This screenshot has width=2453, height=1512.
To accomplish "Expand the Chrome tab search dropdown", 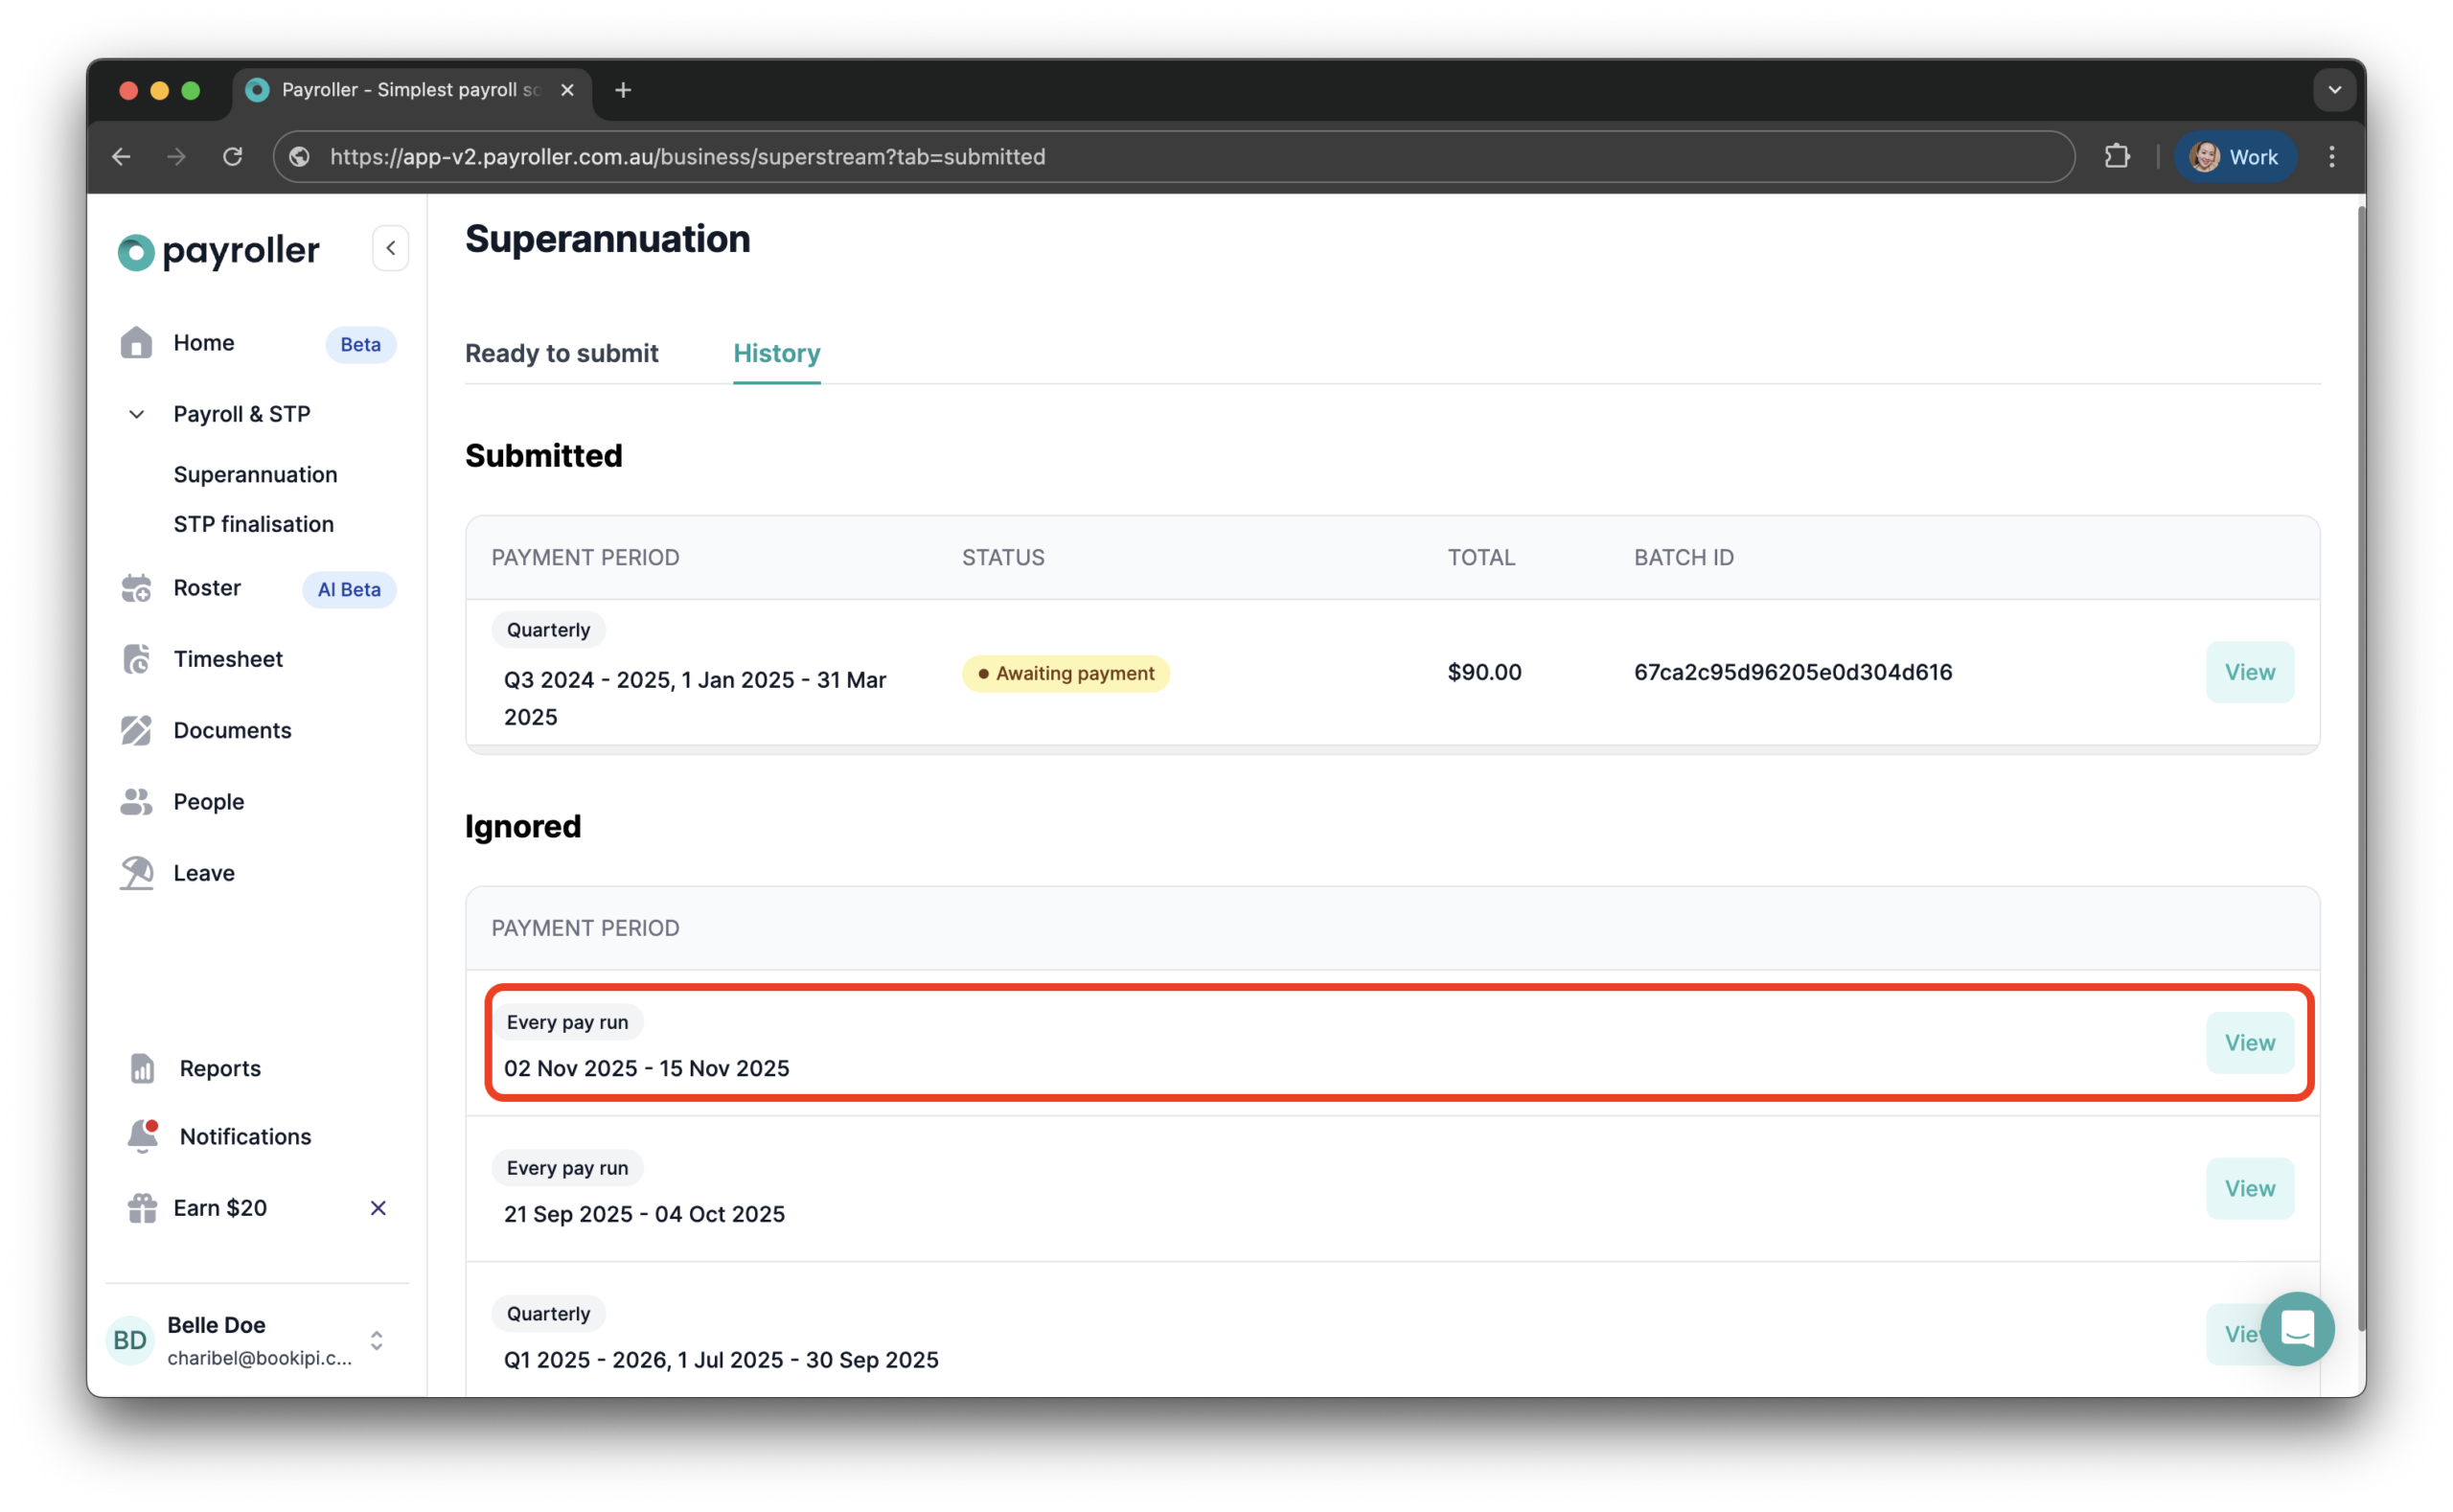I will tap(2334, 90).
